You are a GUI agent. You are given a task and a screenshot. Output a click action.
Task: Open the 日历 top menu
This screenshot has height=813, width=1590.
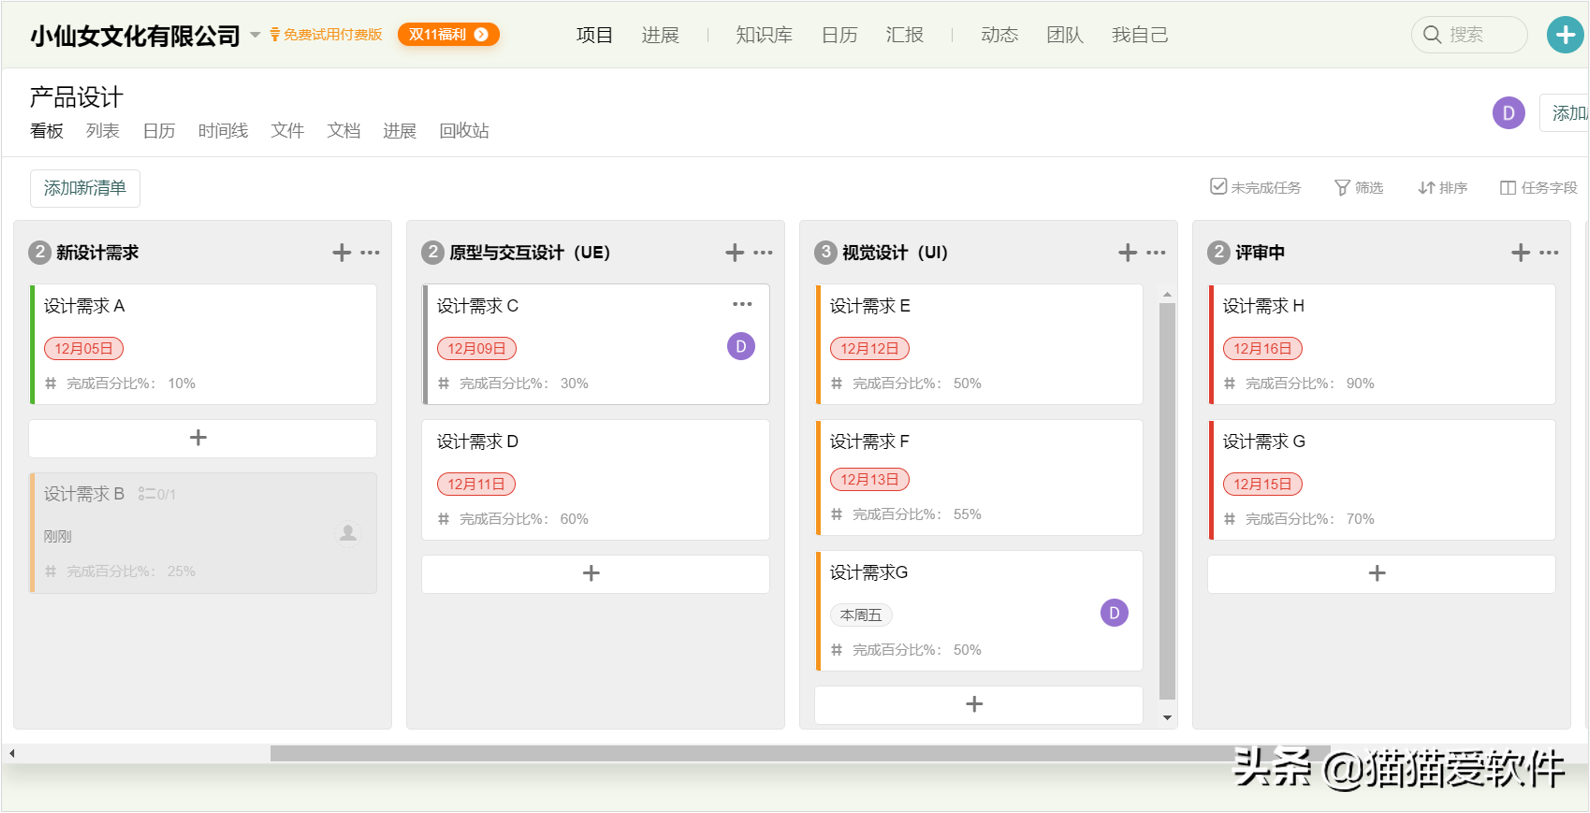click(x=839, y=35)
